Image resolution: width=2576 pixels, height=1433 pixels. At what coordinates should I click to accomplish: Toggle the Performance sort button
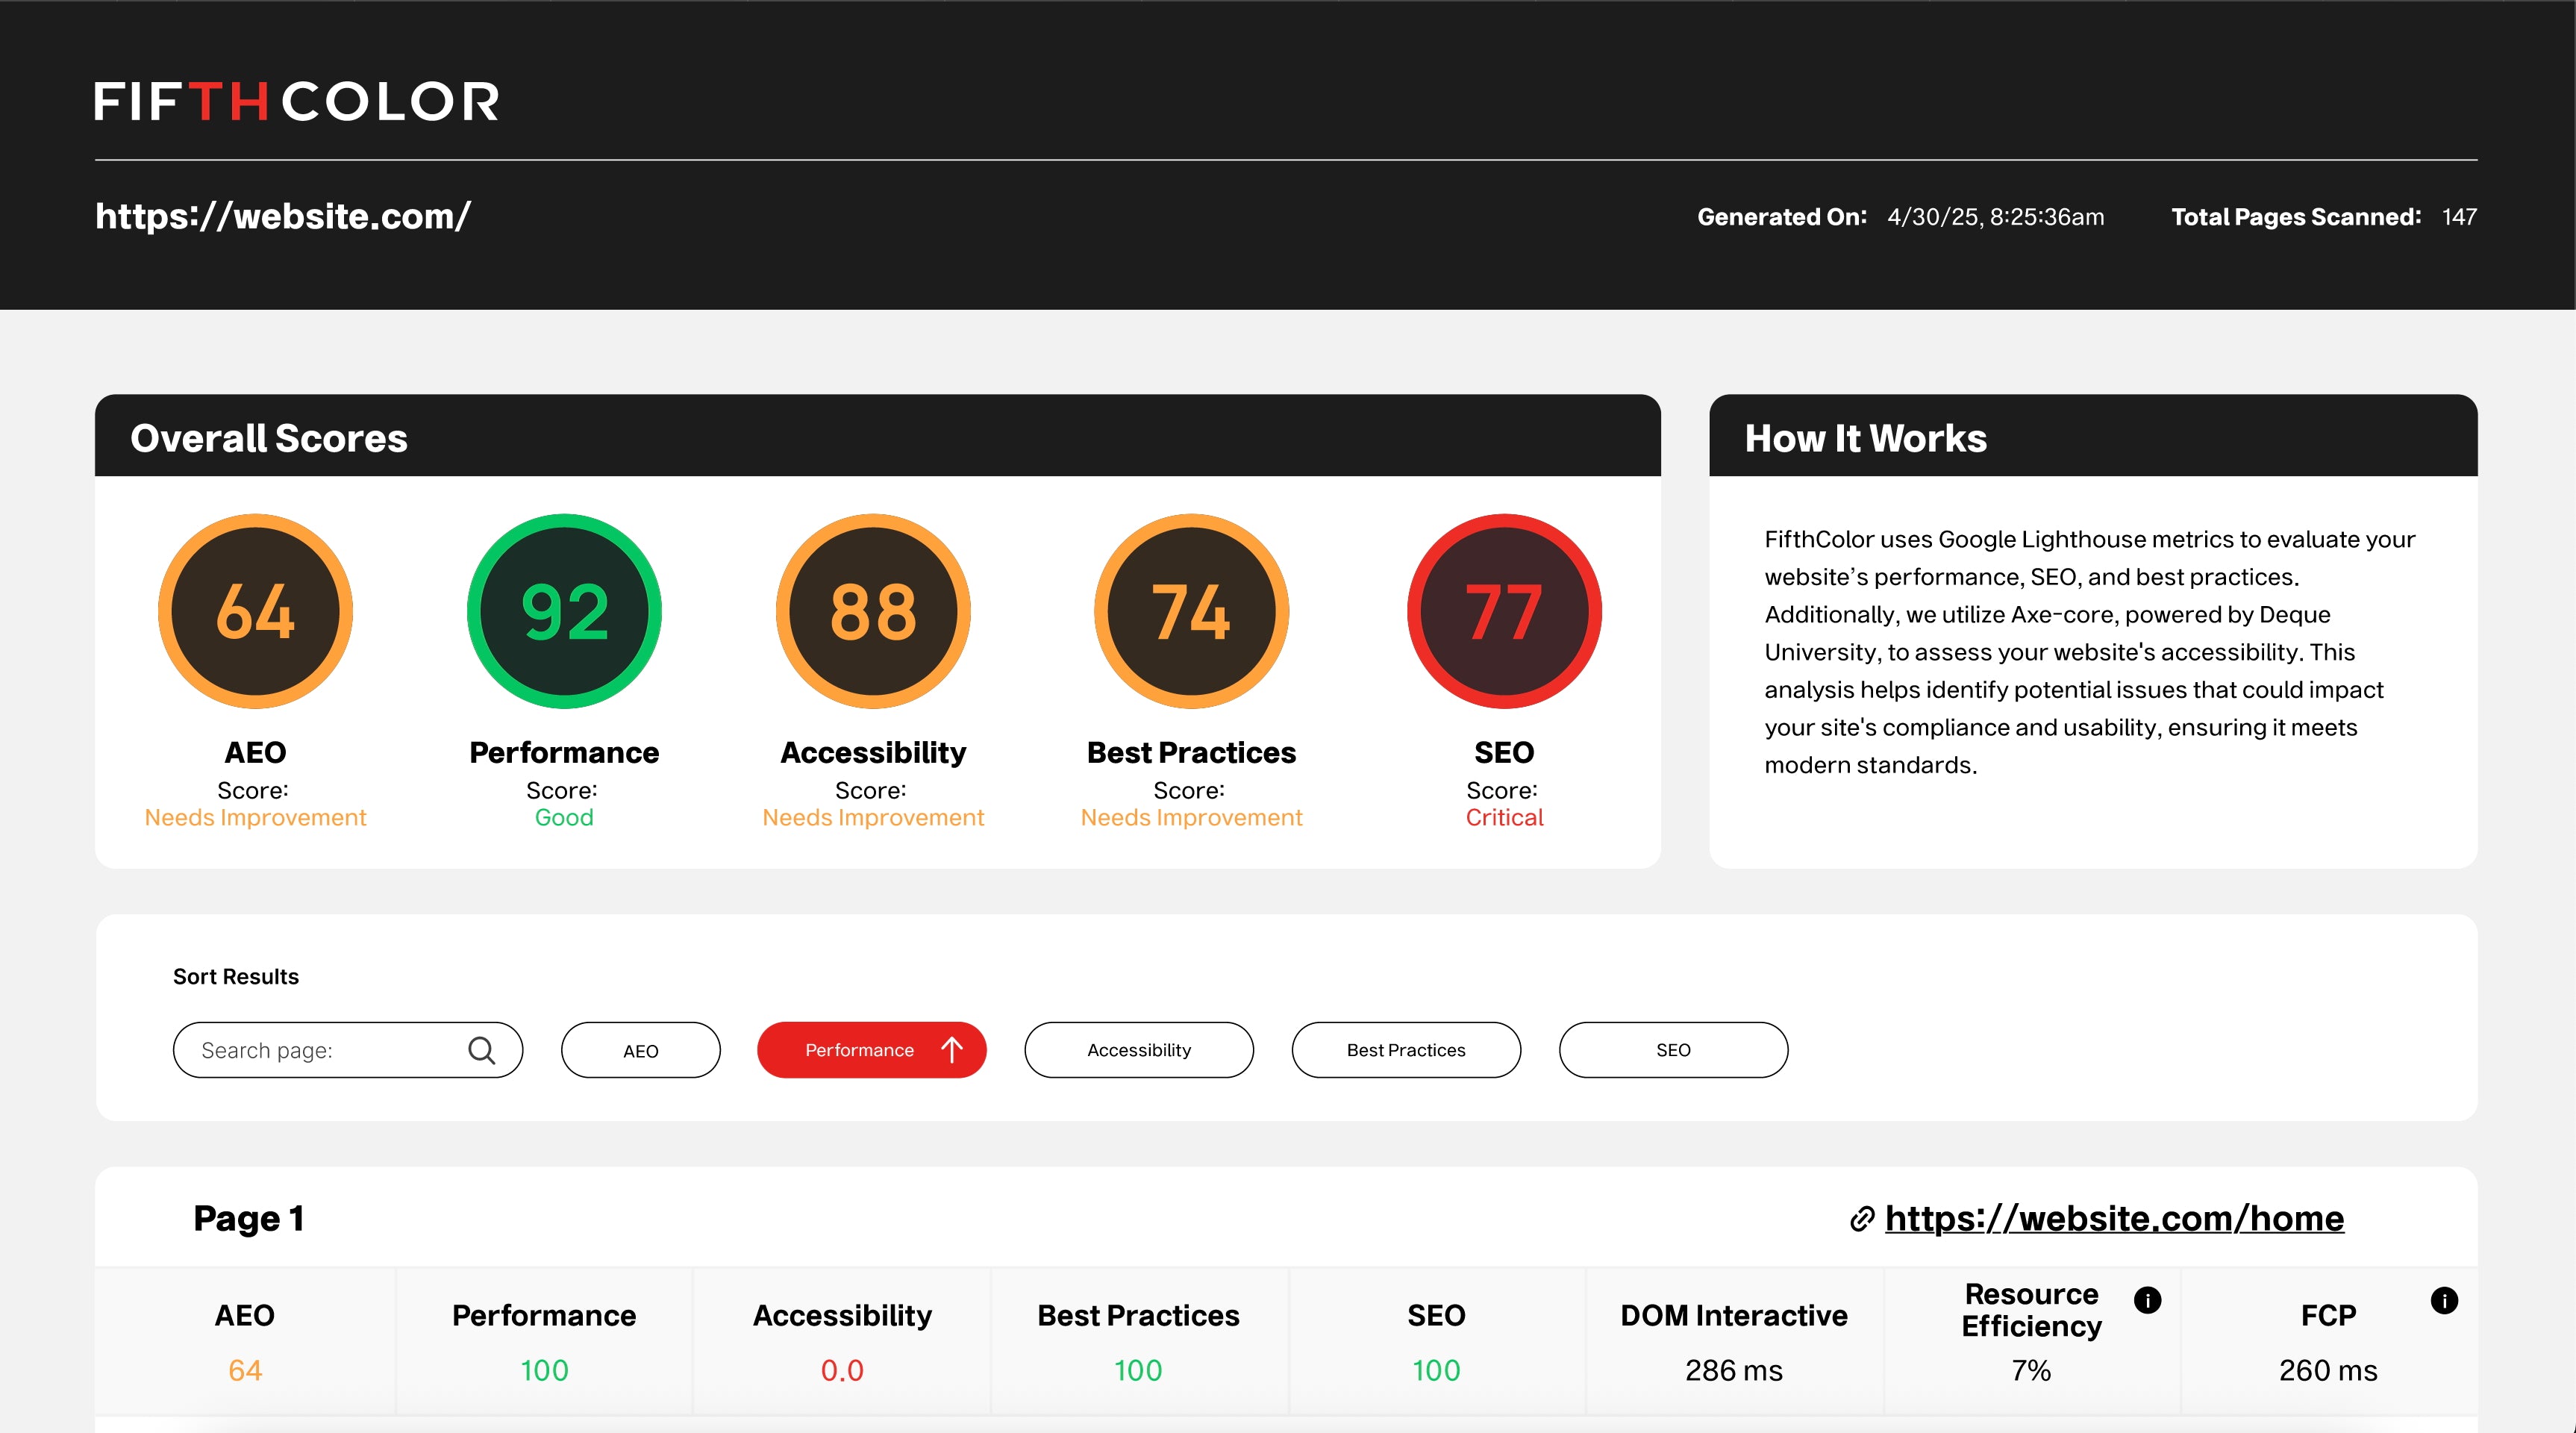872,1050
